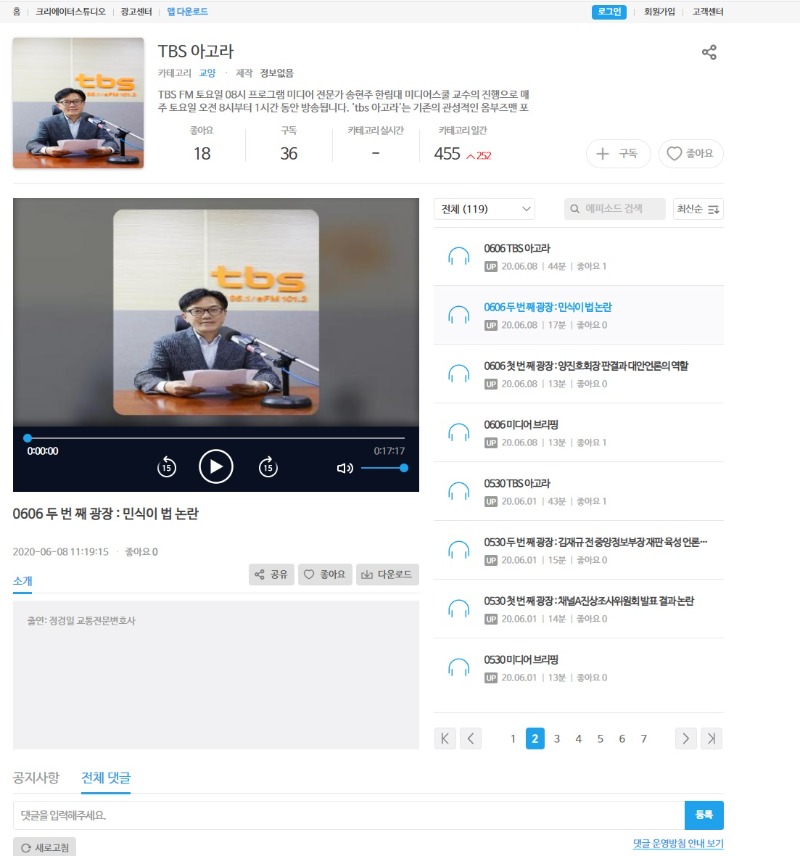Select the 전체 댓글 tab
This screenshot has height=856, width=800.
pos(106,777)
